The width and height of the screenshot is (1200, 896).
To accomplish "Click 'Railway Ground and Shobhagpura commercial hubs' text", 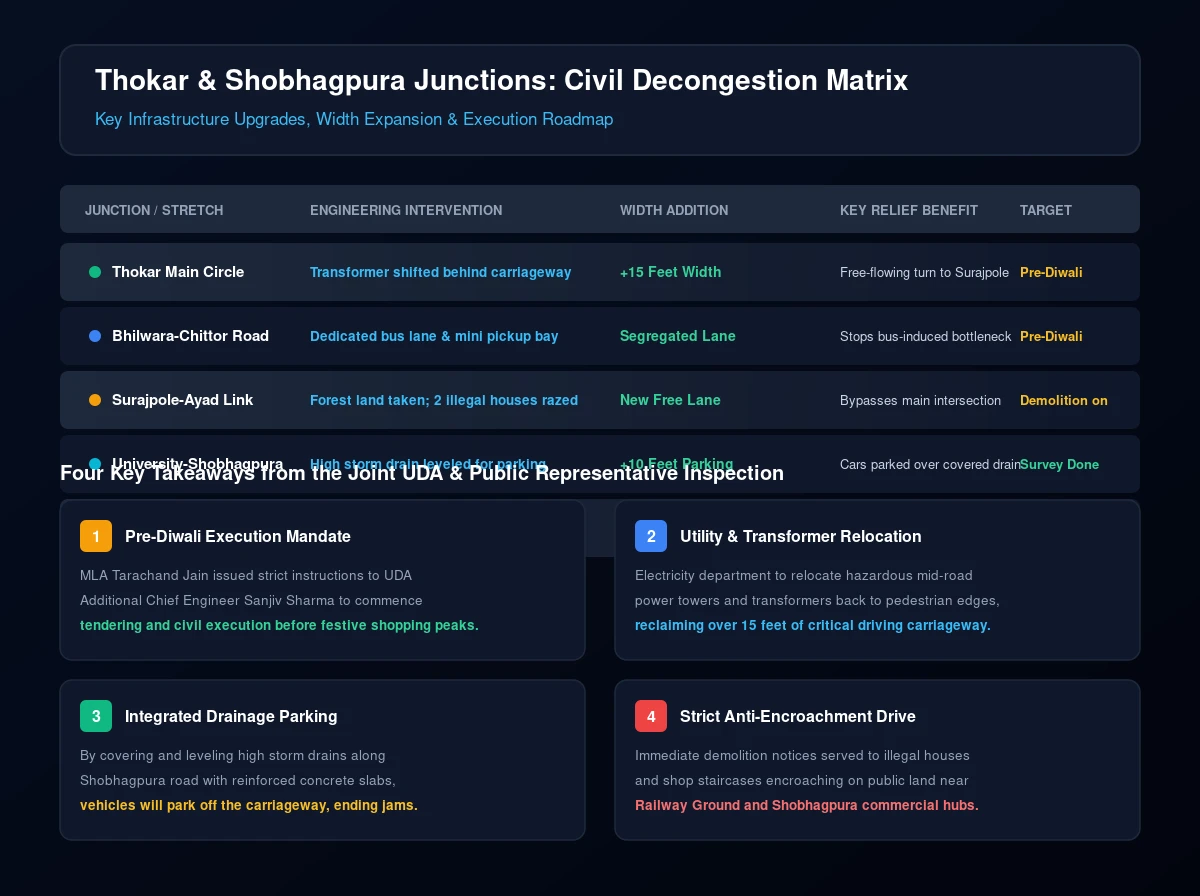I will pyautogui.click(x=807, y=805).
